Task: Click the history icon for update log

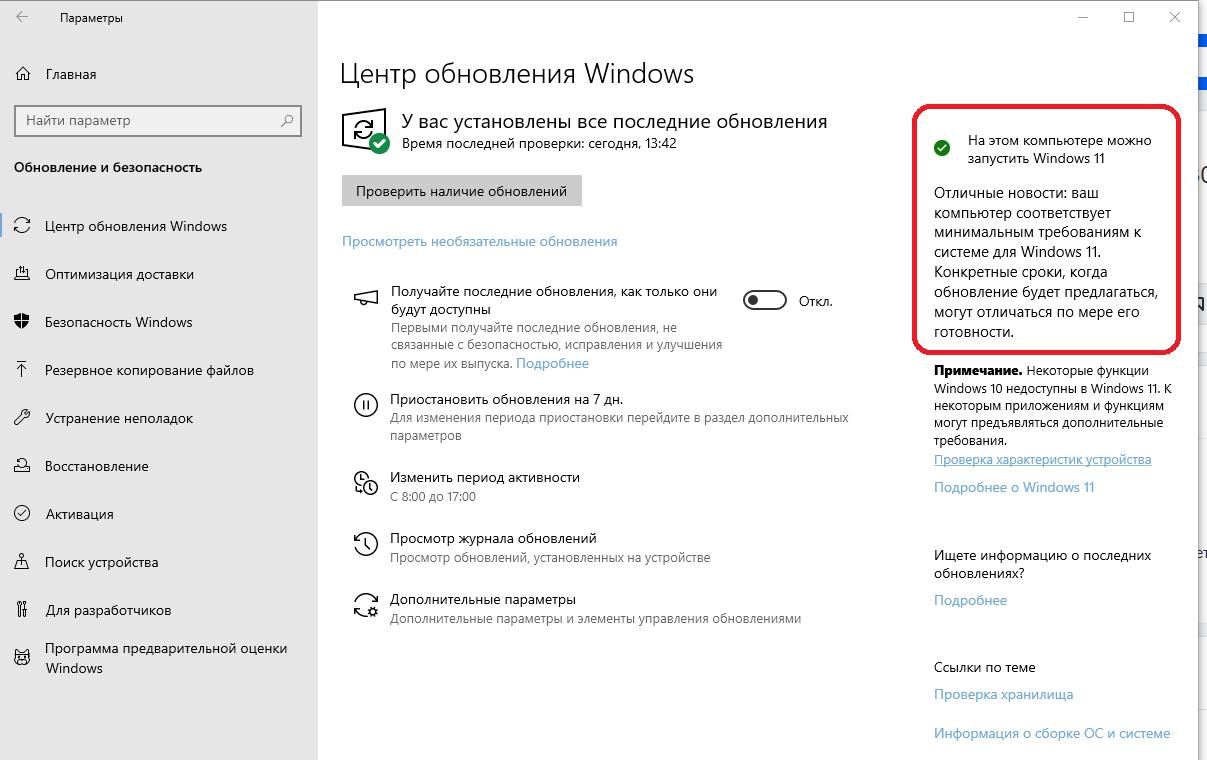Action: 366,544
